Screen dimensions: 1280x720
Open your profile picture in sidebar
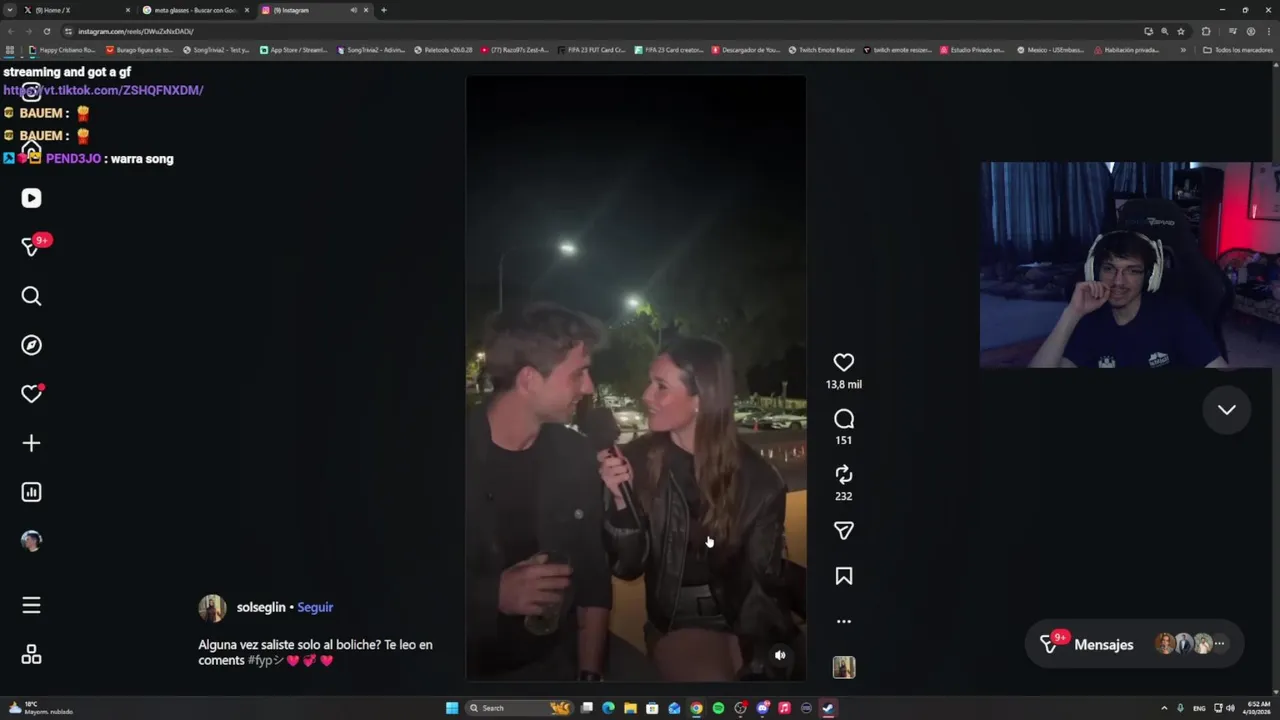pyautogui.click(x=31, y=541)
